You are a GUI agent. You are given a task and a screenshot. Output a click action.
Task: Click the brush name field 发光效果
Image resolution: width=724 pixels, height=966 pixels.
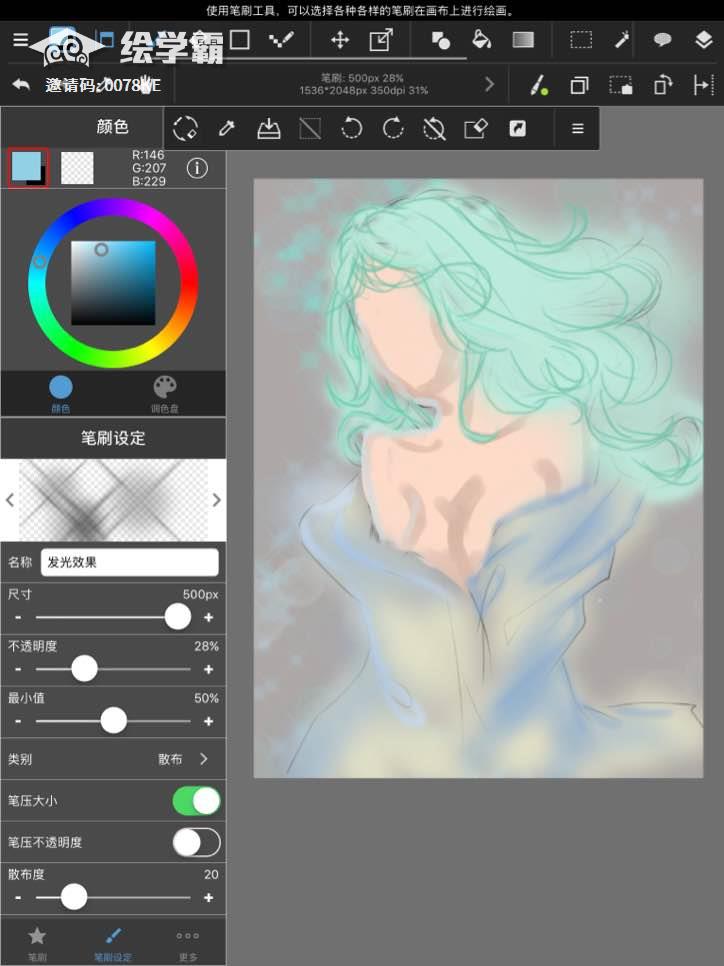click(x=129, y=562)
